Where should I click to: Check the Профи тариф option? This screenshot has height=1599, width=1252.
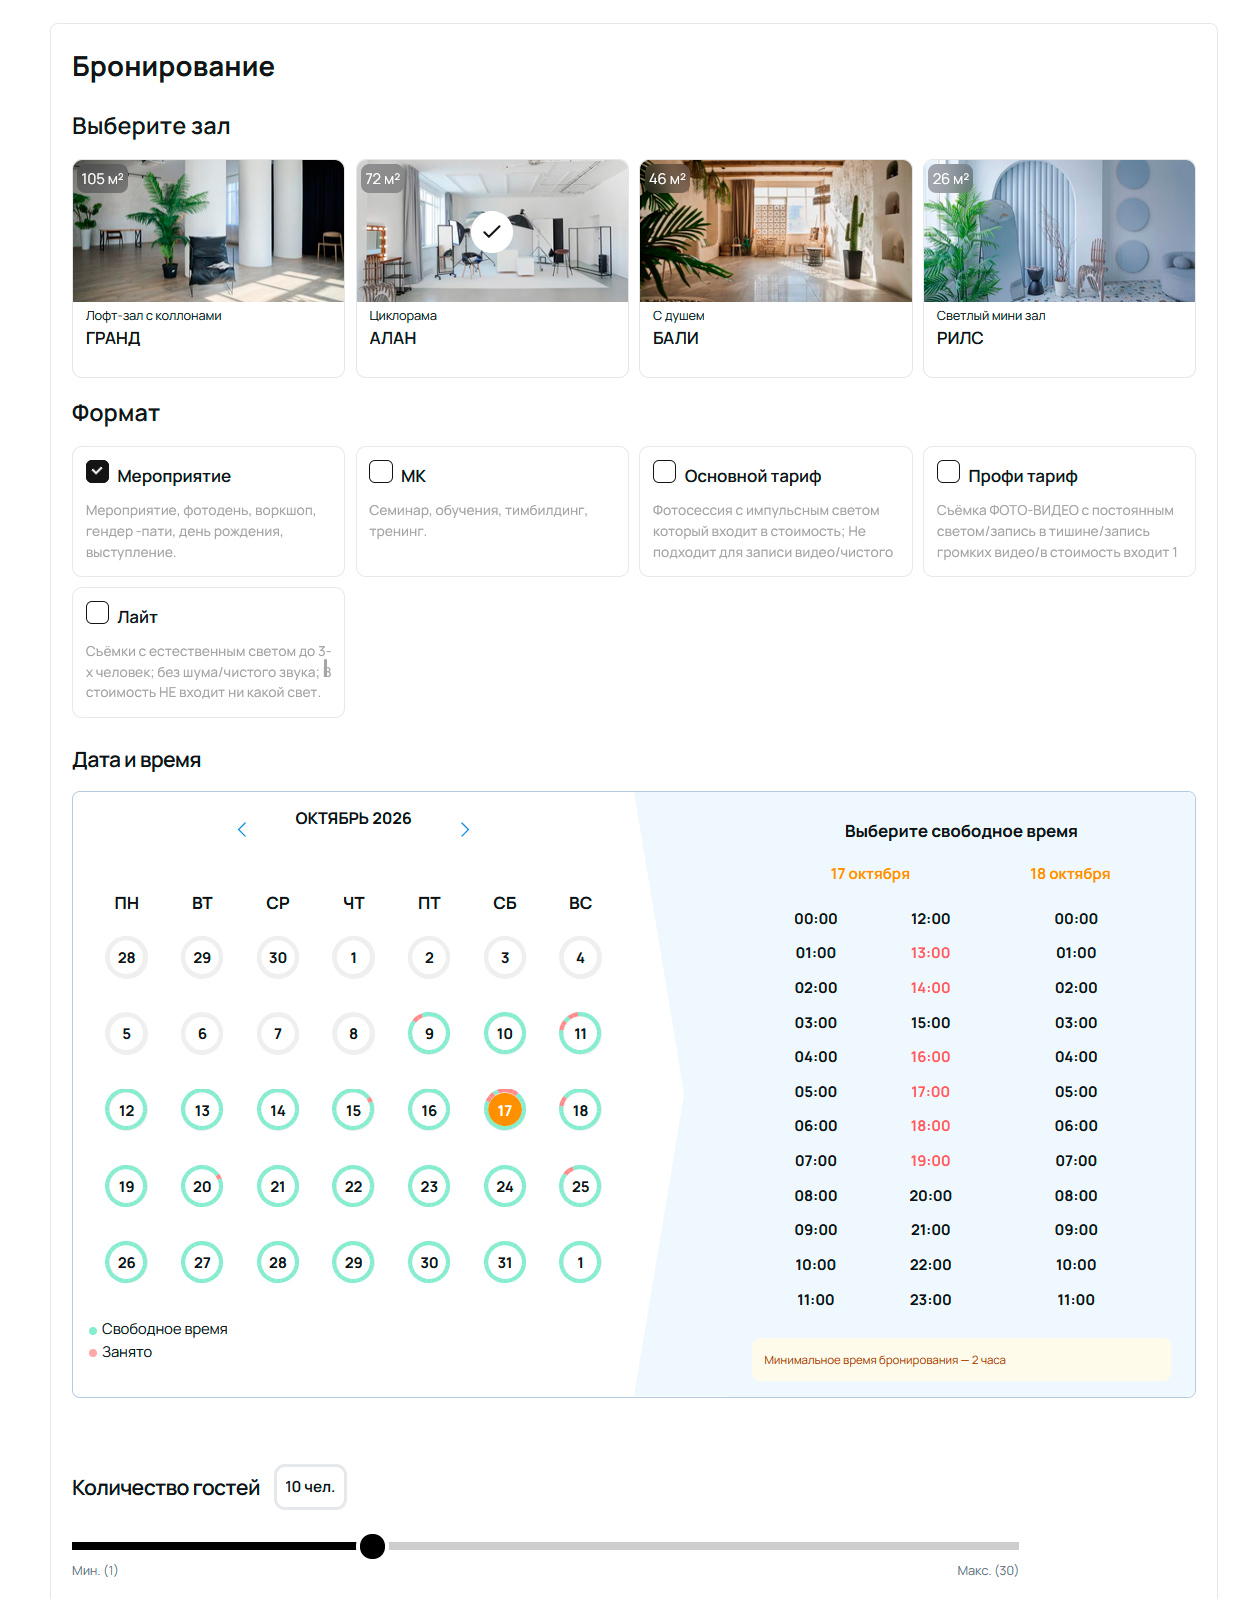pyautogui.click(x=948, y=471)
